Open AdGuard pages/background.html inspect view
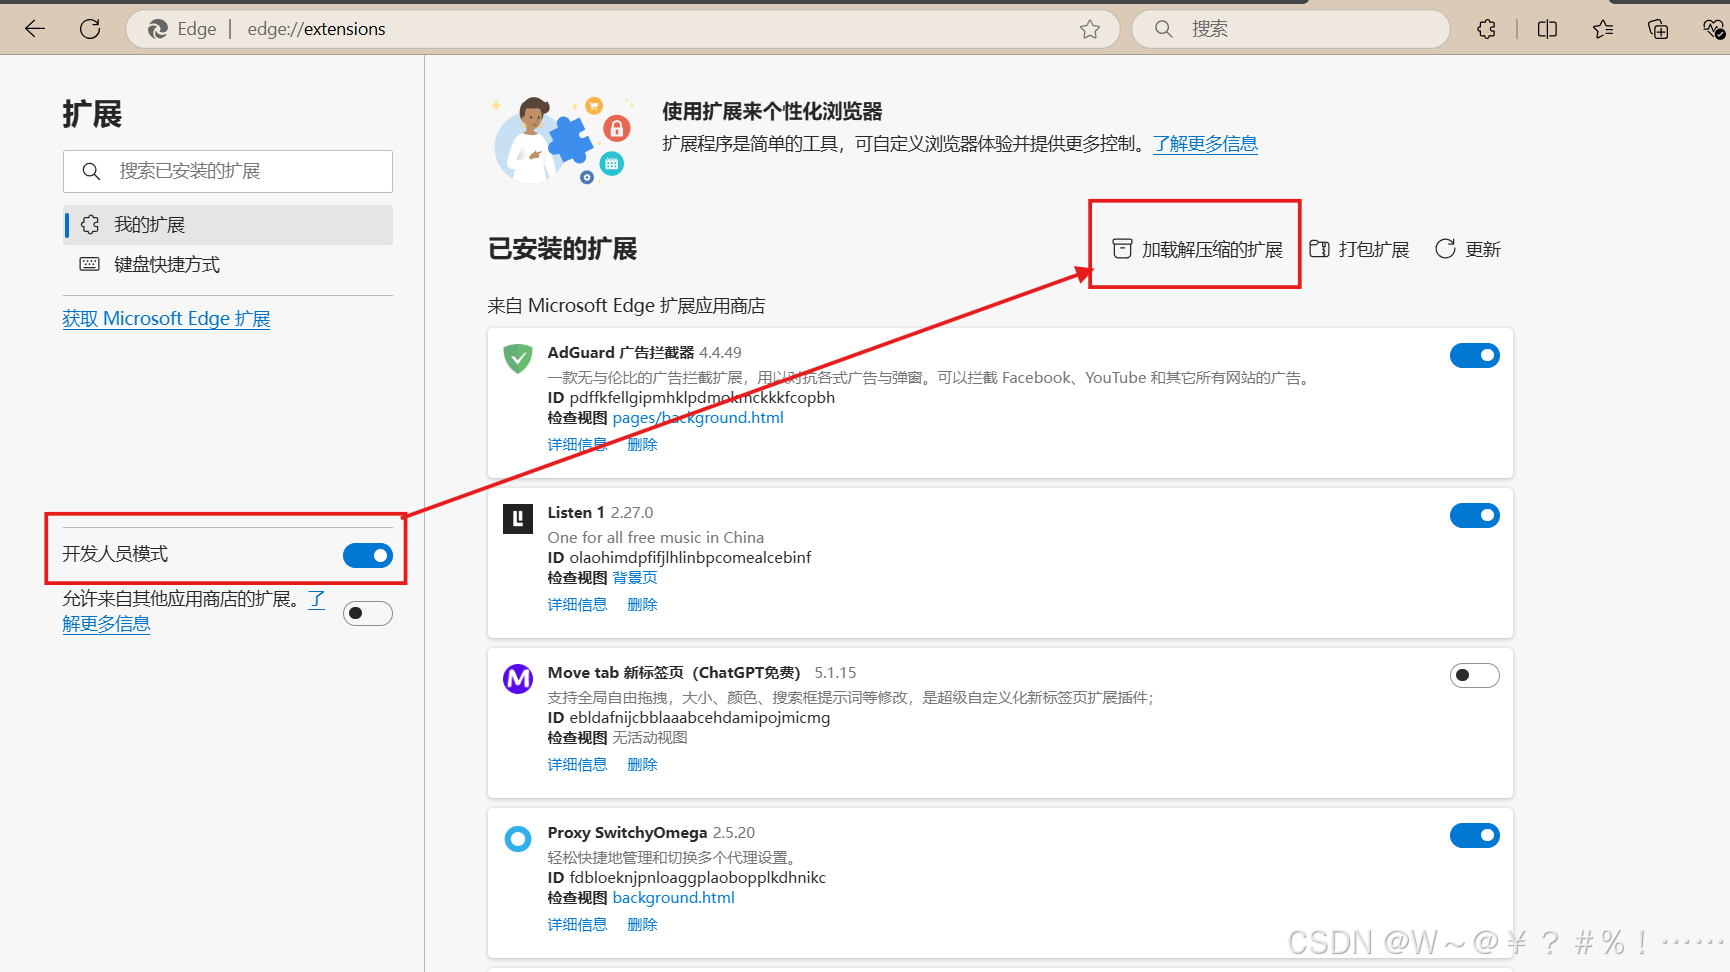The image size is (1730, 972). point(698,418)
